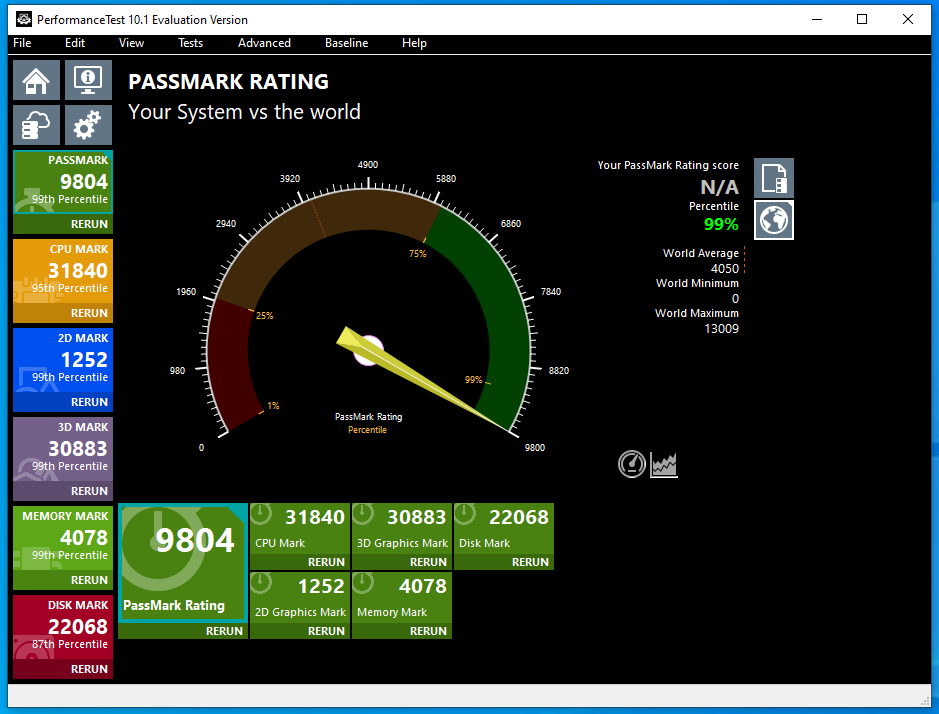Image resolution: width=939 pixels, height=714 pixels.
Task: Open the cloud baseline manager icon
Action: point(37,125)
